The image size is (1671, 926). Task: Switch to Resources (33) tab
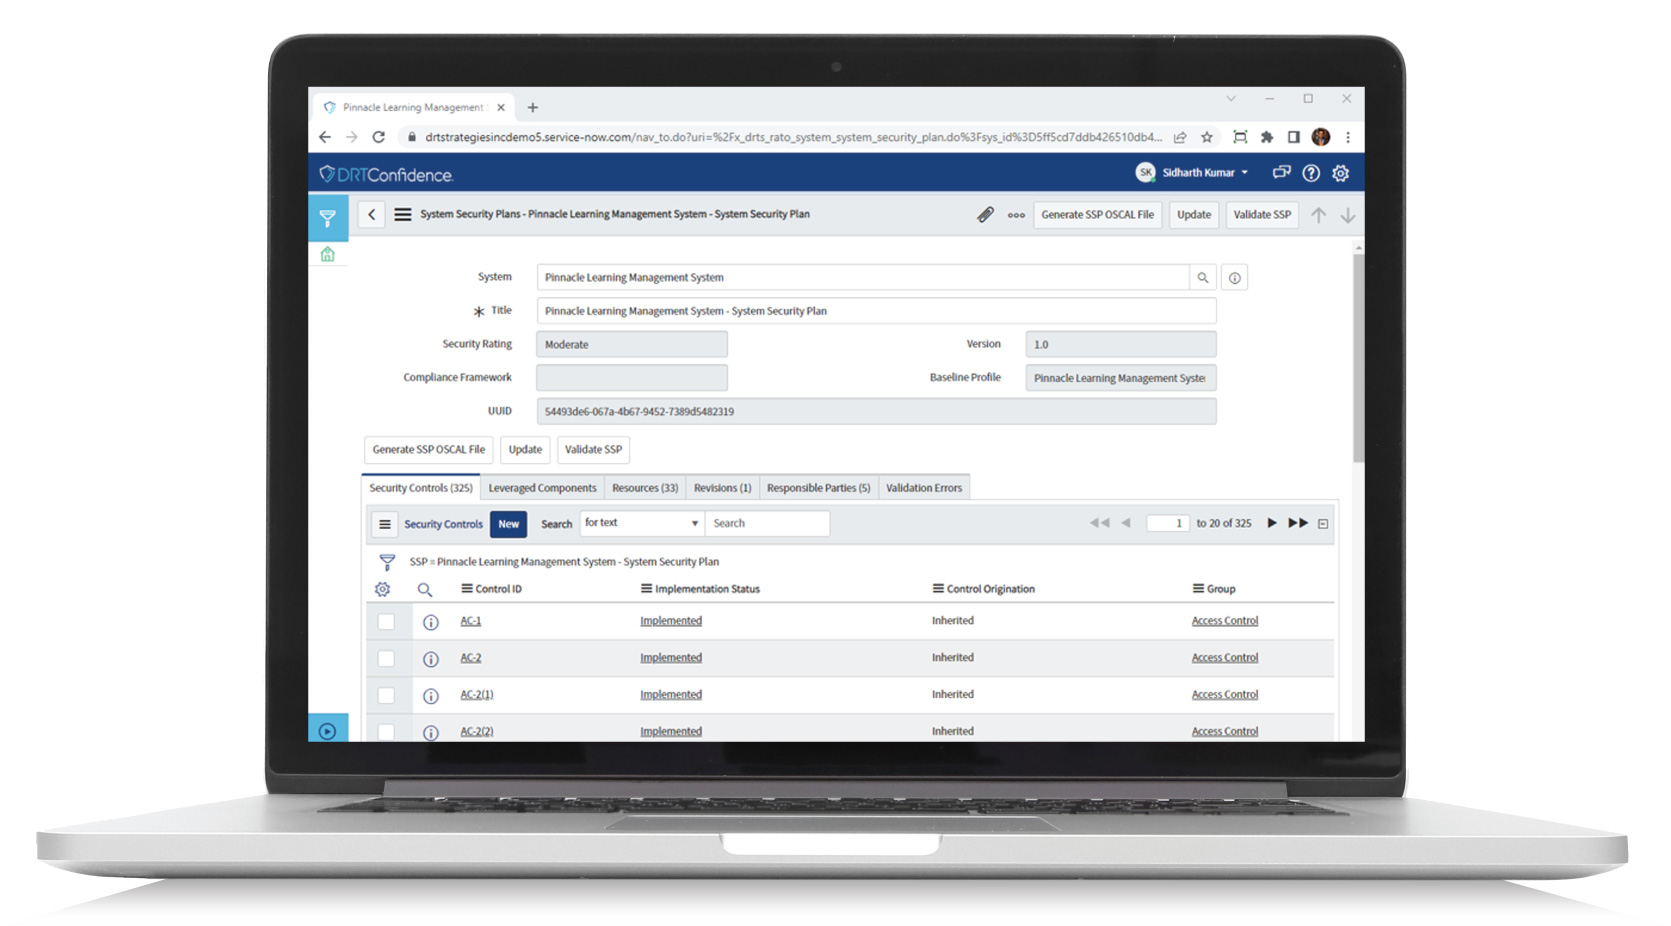coord(645,488)
